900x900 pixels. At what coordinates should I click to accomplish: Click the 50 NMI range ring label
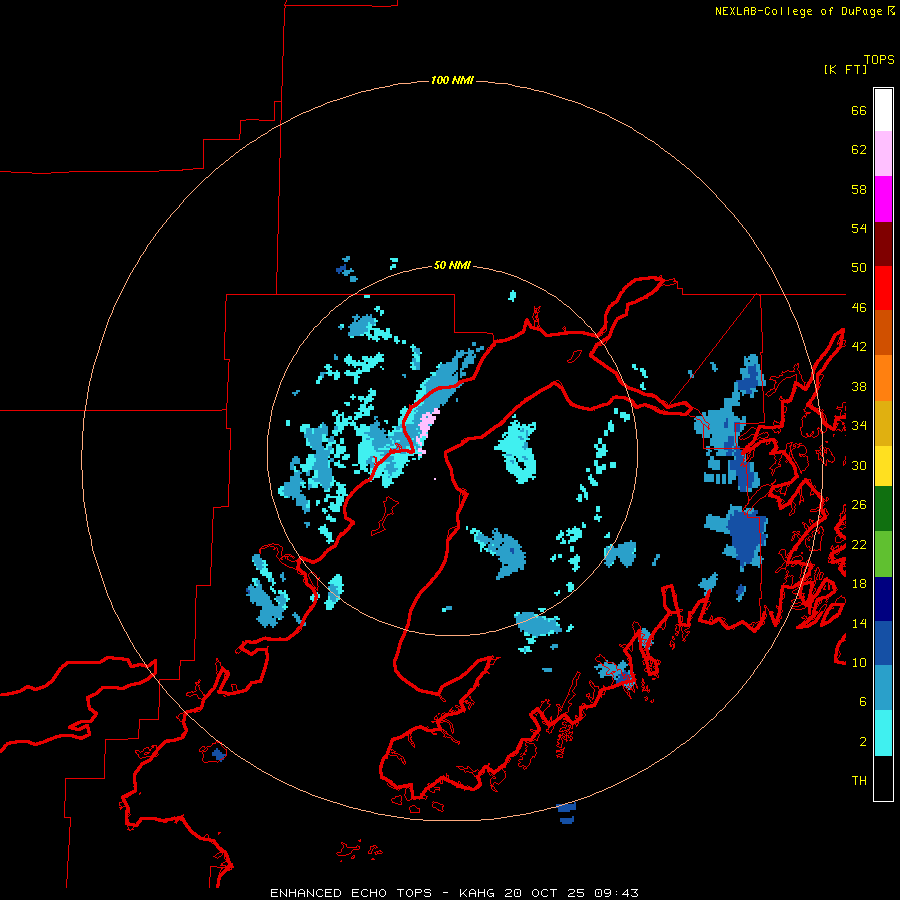coord(452,265)
